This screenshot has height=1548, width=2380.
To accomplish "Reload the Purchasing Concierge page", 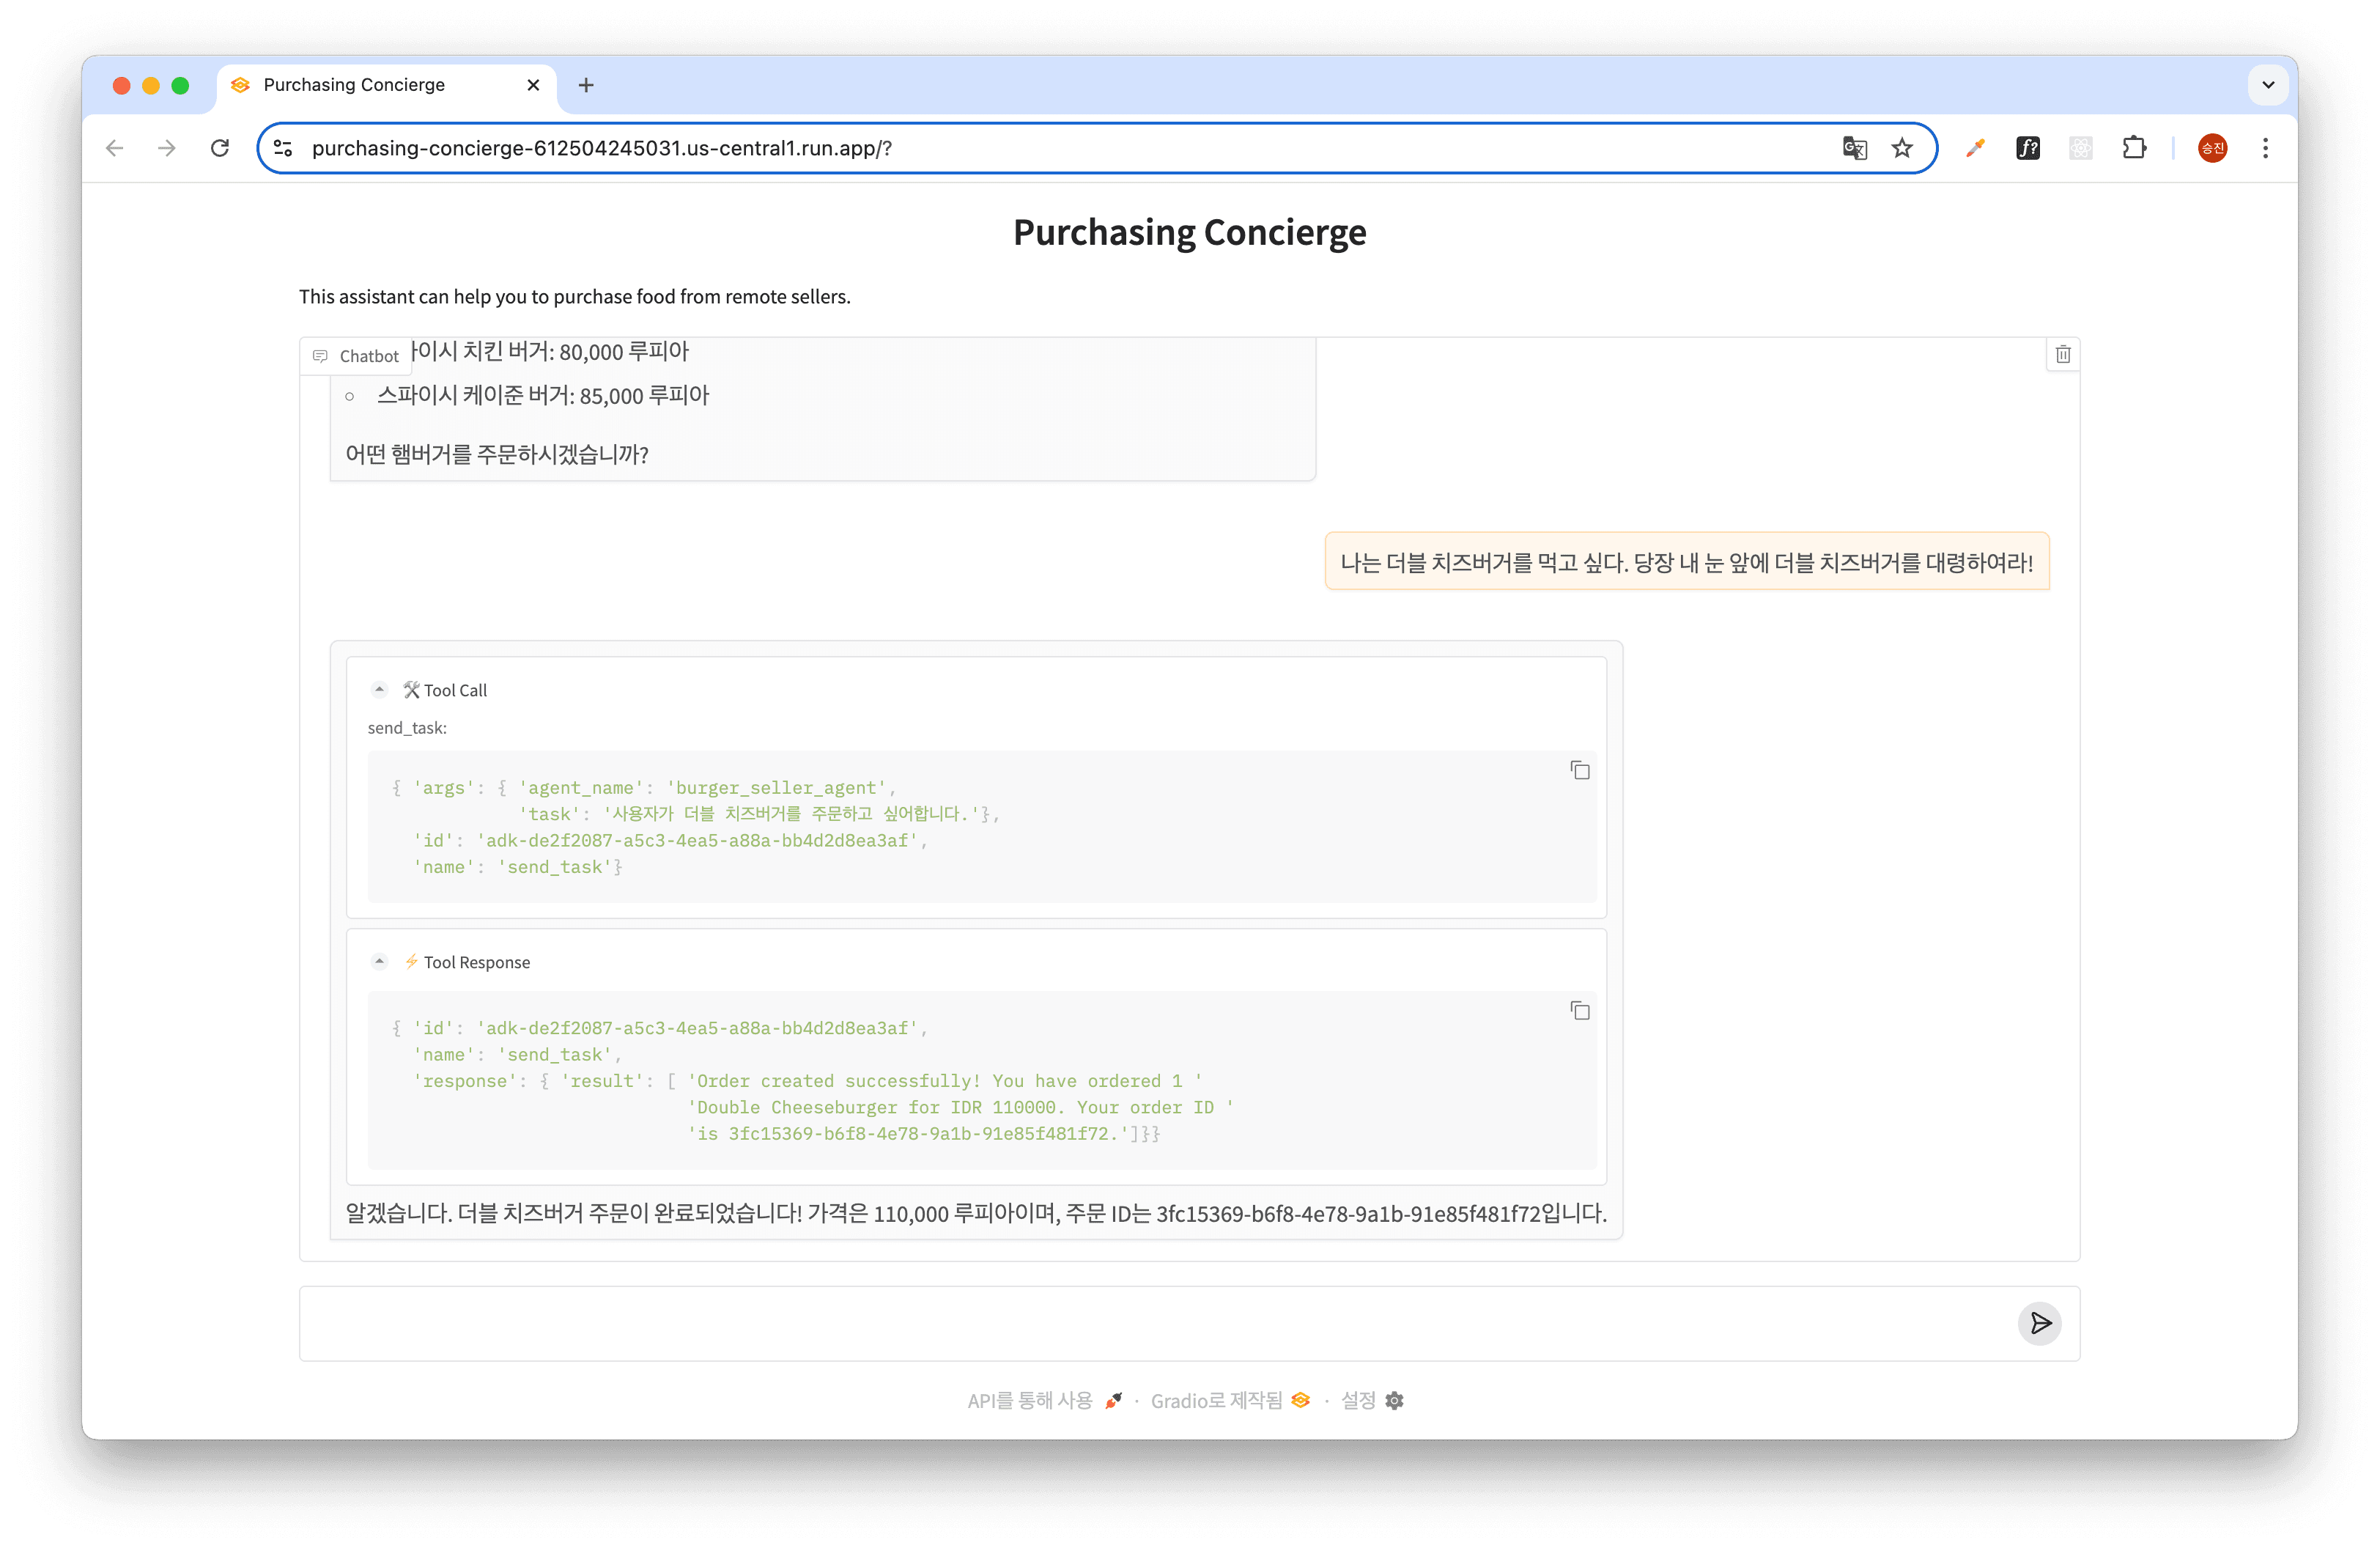I will click(x=220, y=148).
